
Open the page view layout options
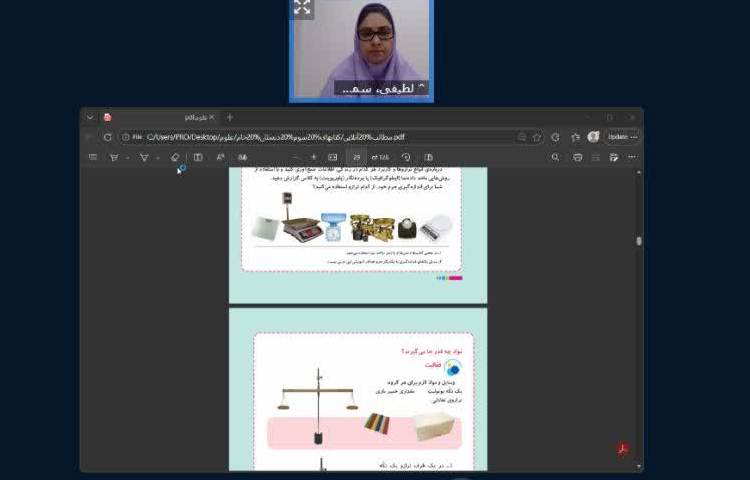[429, 157]
